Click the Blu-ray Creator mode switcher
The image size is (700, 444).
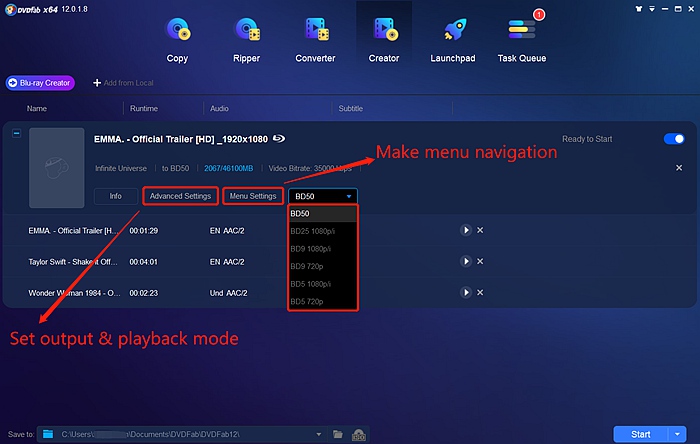point(40,83)
